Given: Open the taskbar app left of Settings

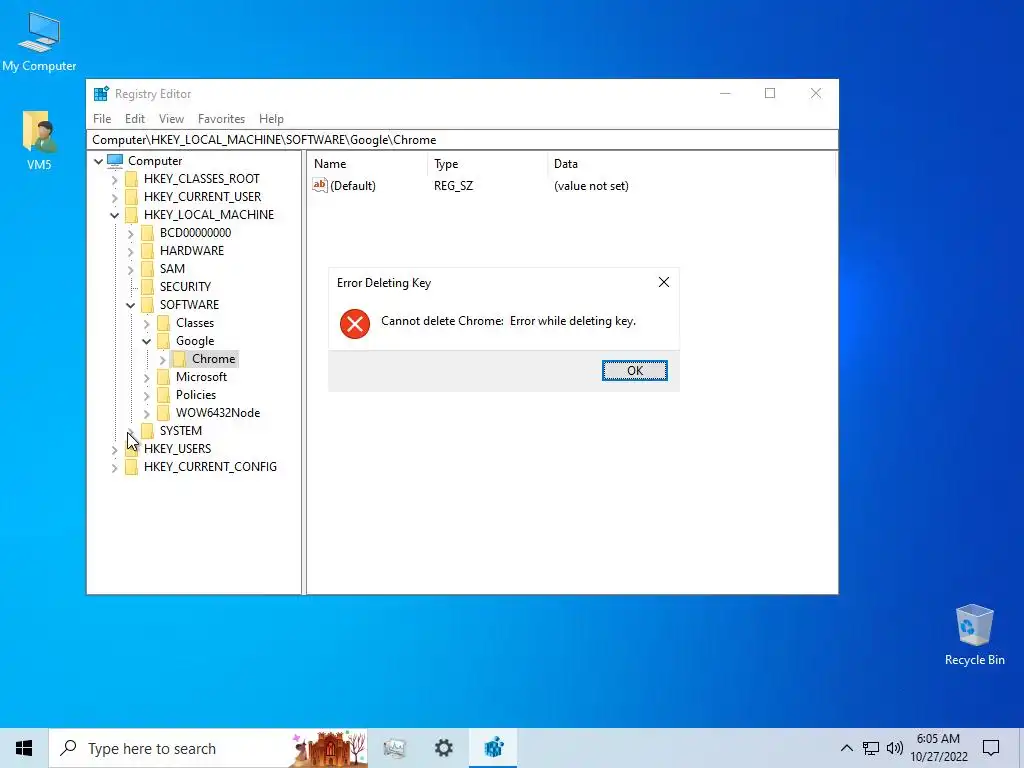Looking at the screenshot, I should click(394, 748).
